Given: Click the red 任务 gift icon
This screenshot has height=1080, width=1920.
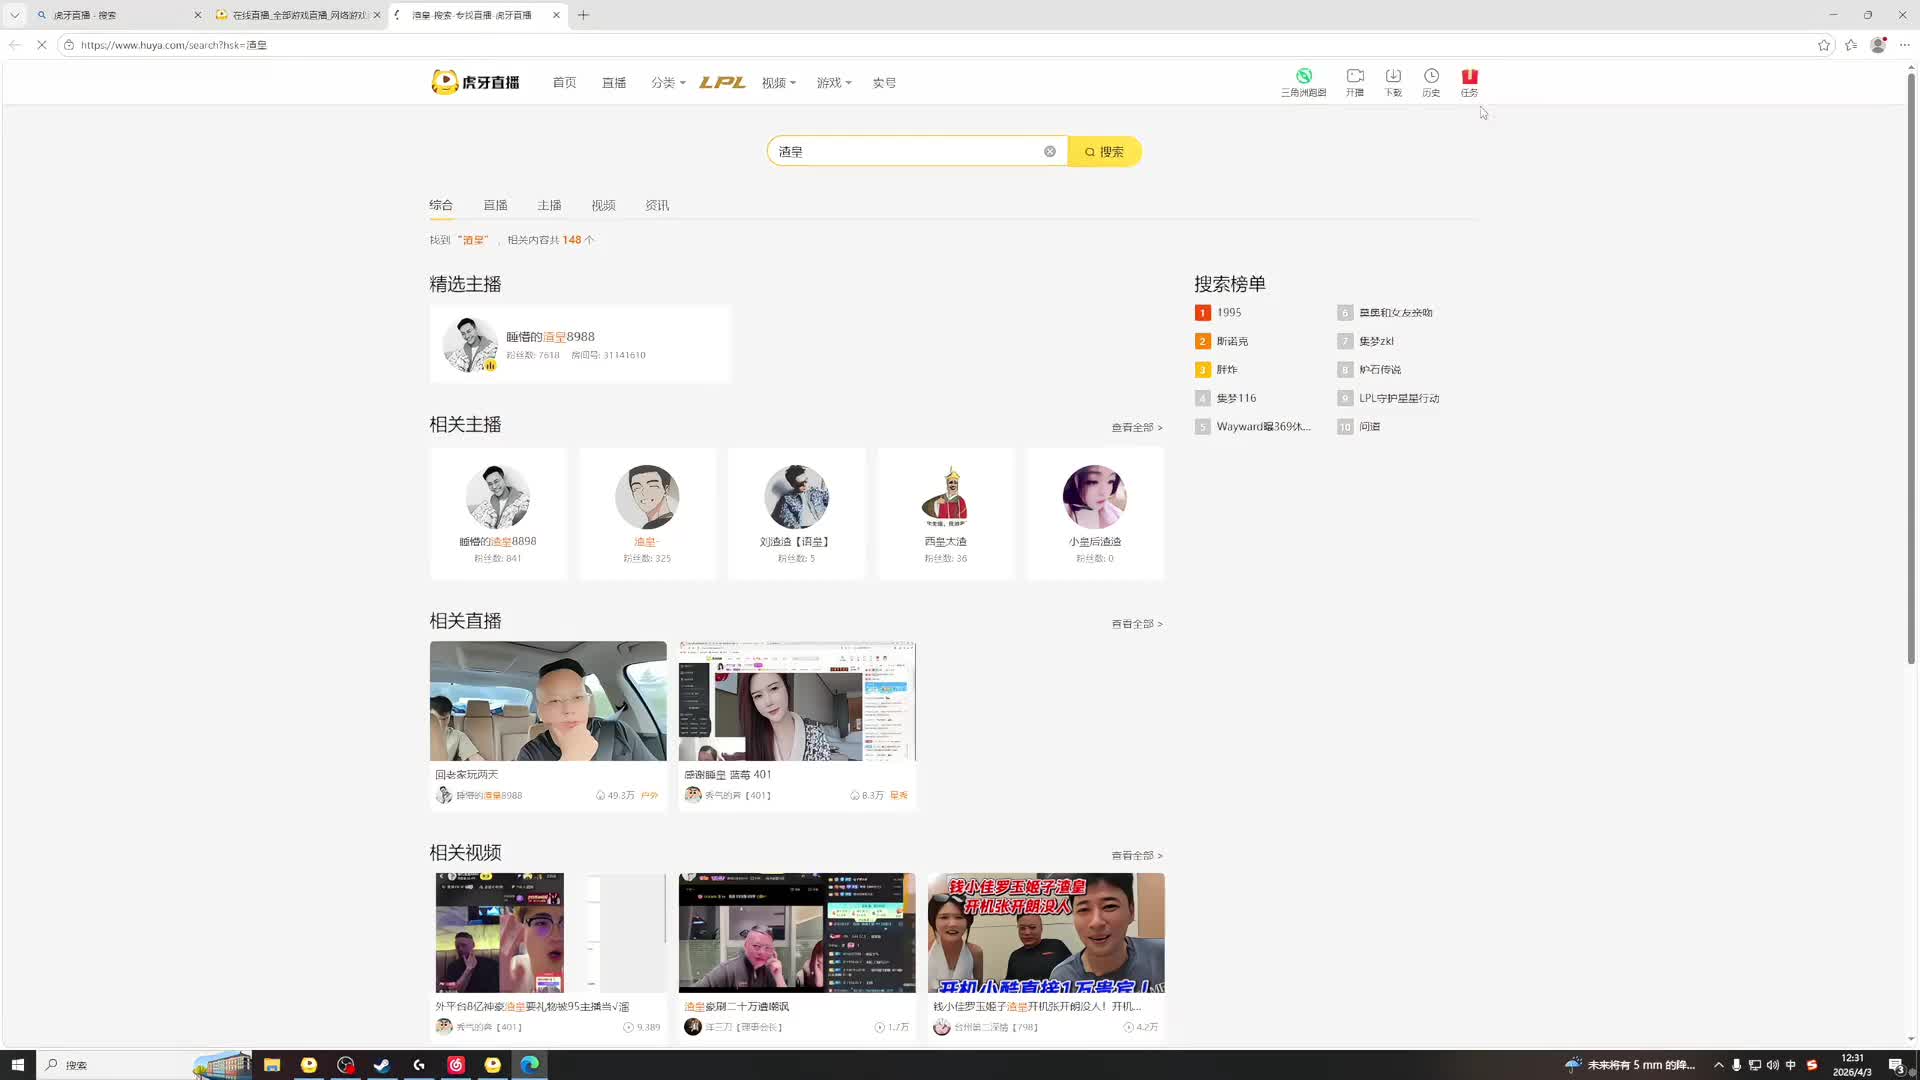Looking at the screenshot, I should point(1469,77).
